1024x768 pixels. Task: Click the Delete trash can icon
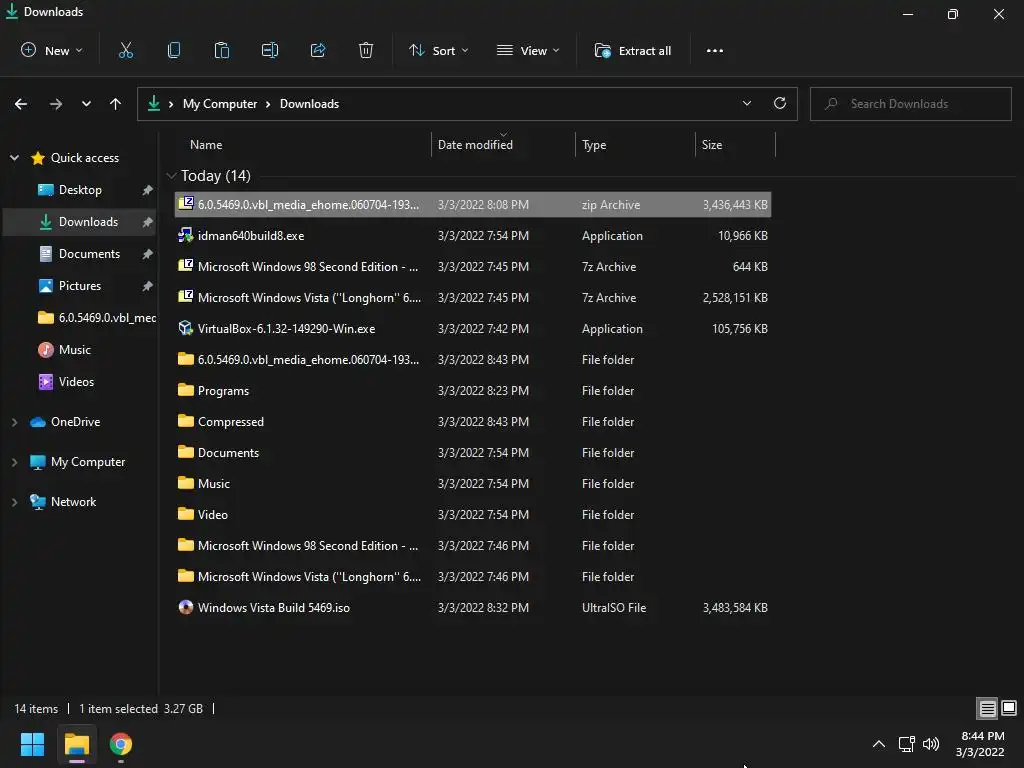pos(366,50)
